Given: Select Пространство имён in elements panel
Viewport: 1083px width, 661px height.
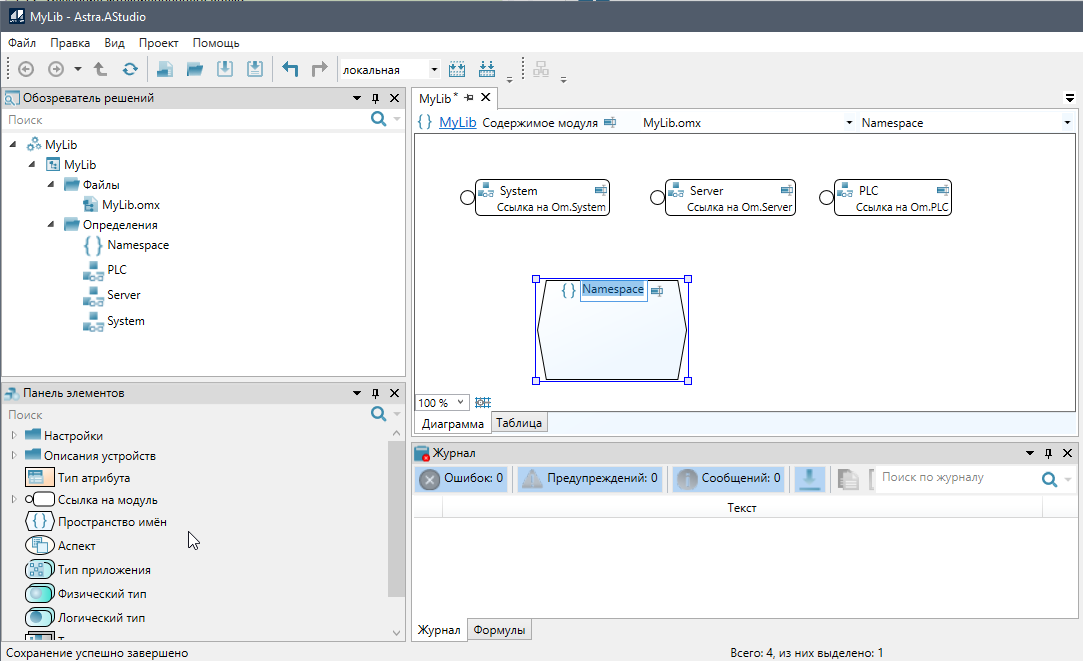Looking at the screenshot, I should coord(112,522).
